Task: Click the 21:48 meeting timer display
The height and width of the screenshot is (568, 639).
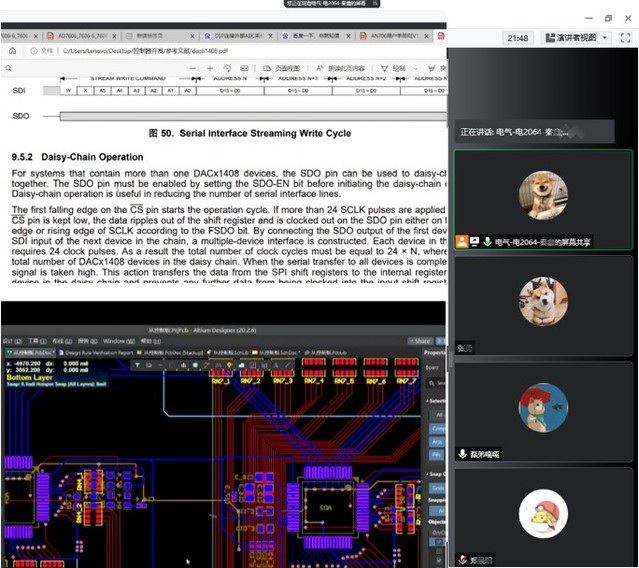Action: 518,38
